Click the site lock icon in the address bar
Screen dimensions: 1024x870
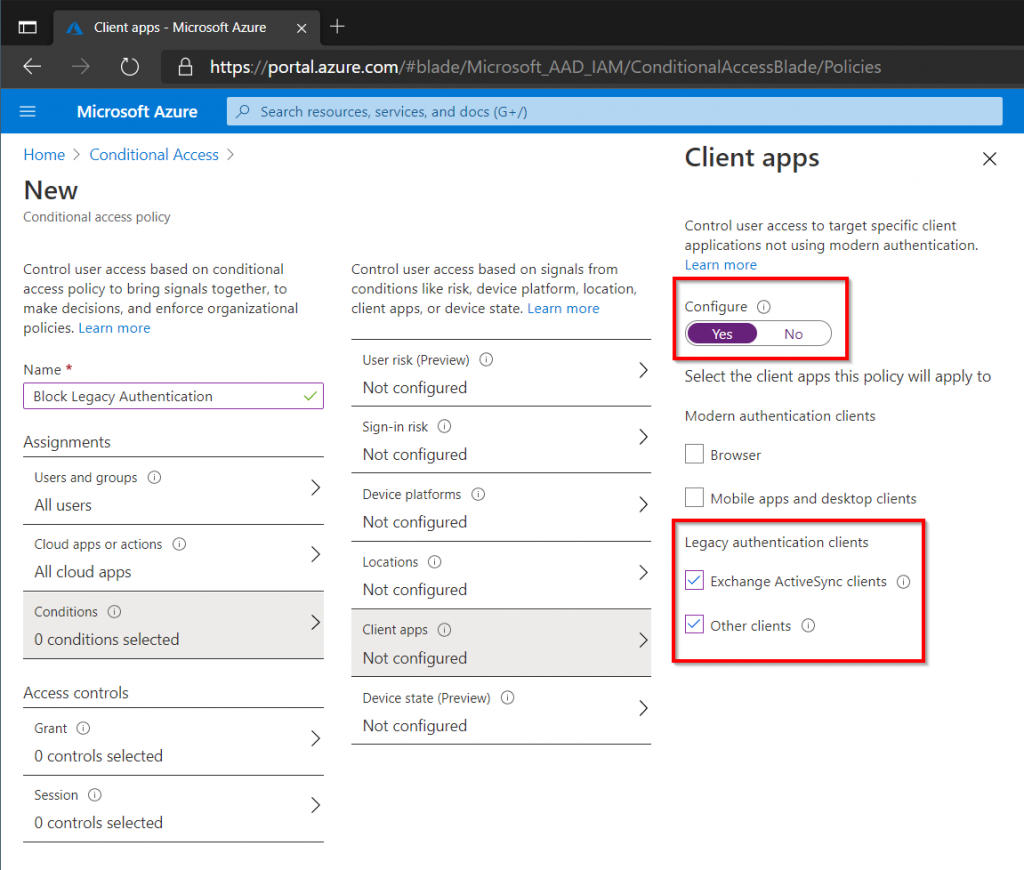(185, 67)
